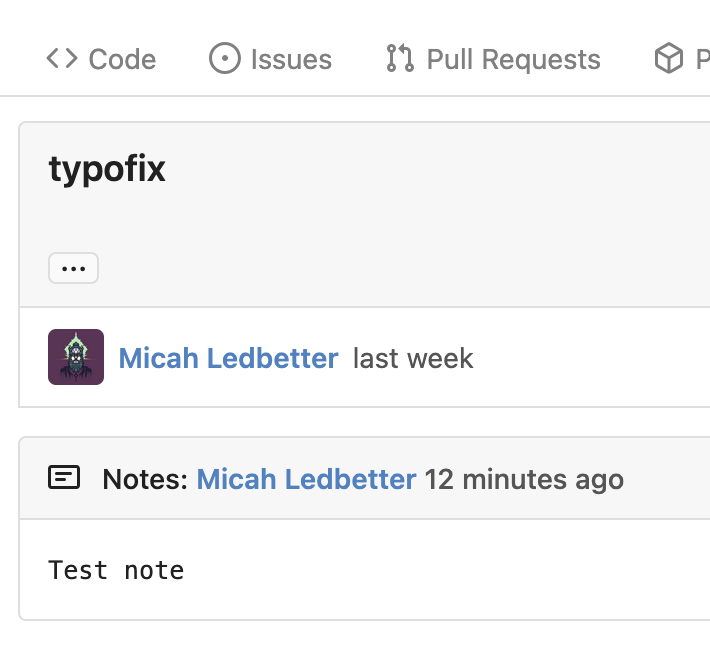Click the "Notes:" label

(x=145, y=480)
